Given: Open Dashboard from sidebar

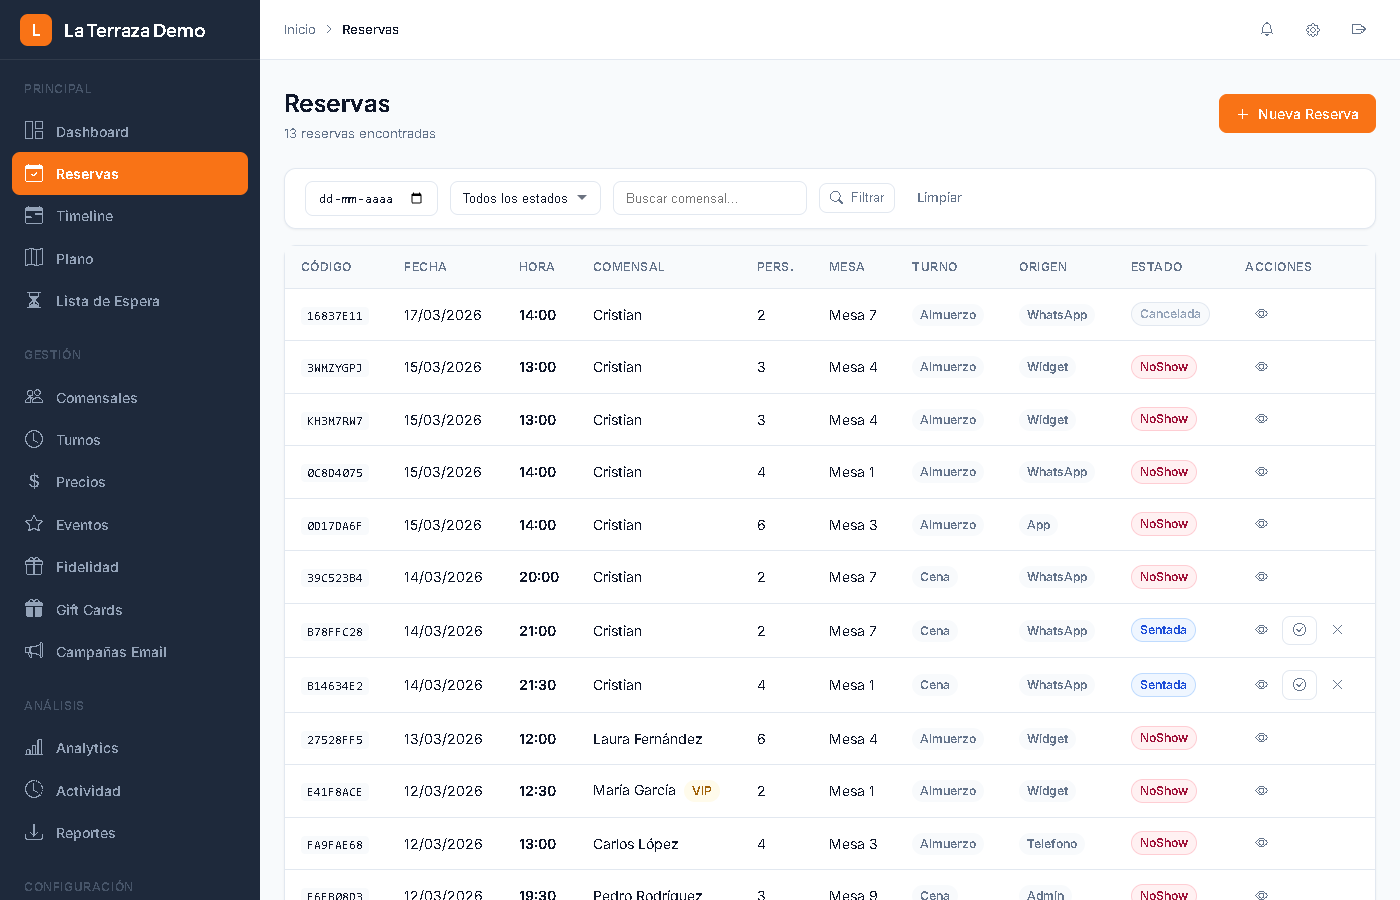Looking at the screenshot, I should pyautogui.click(x=130, y=131).
